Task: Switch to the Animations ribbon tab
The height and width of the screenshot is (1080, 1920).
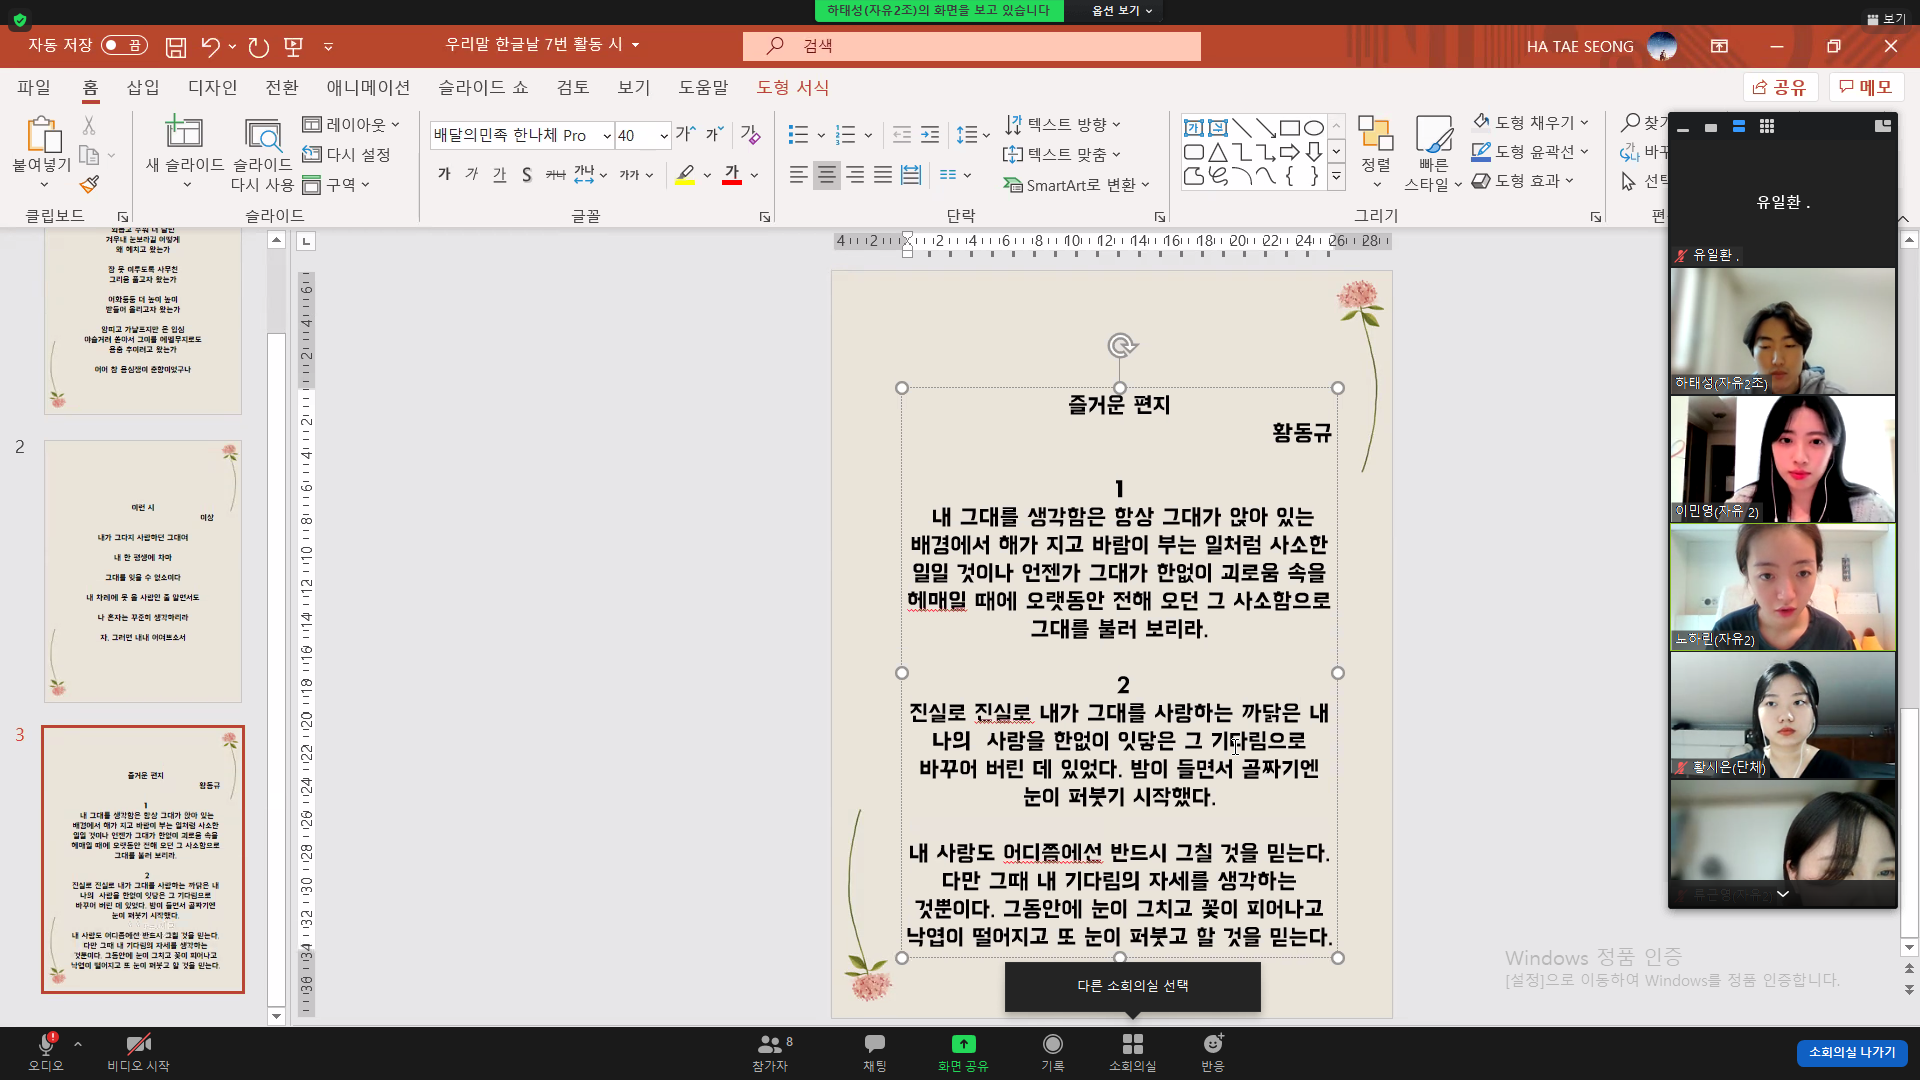Action: 368,87
